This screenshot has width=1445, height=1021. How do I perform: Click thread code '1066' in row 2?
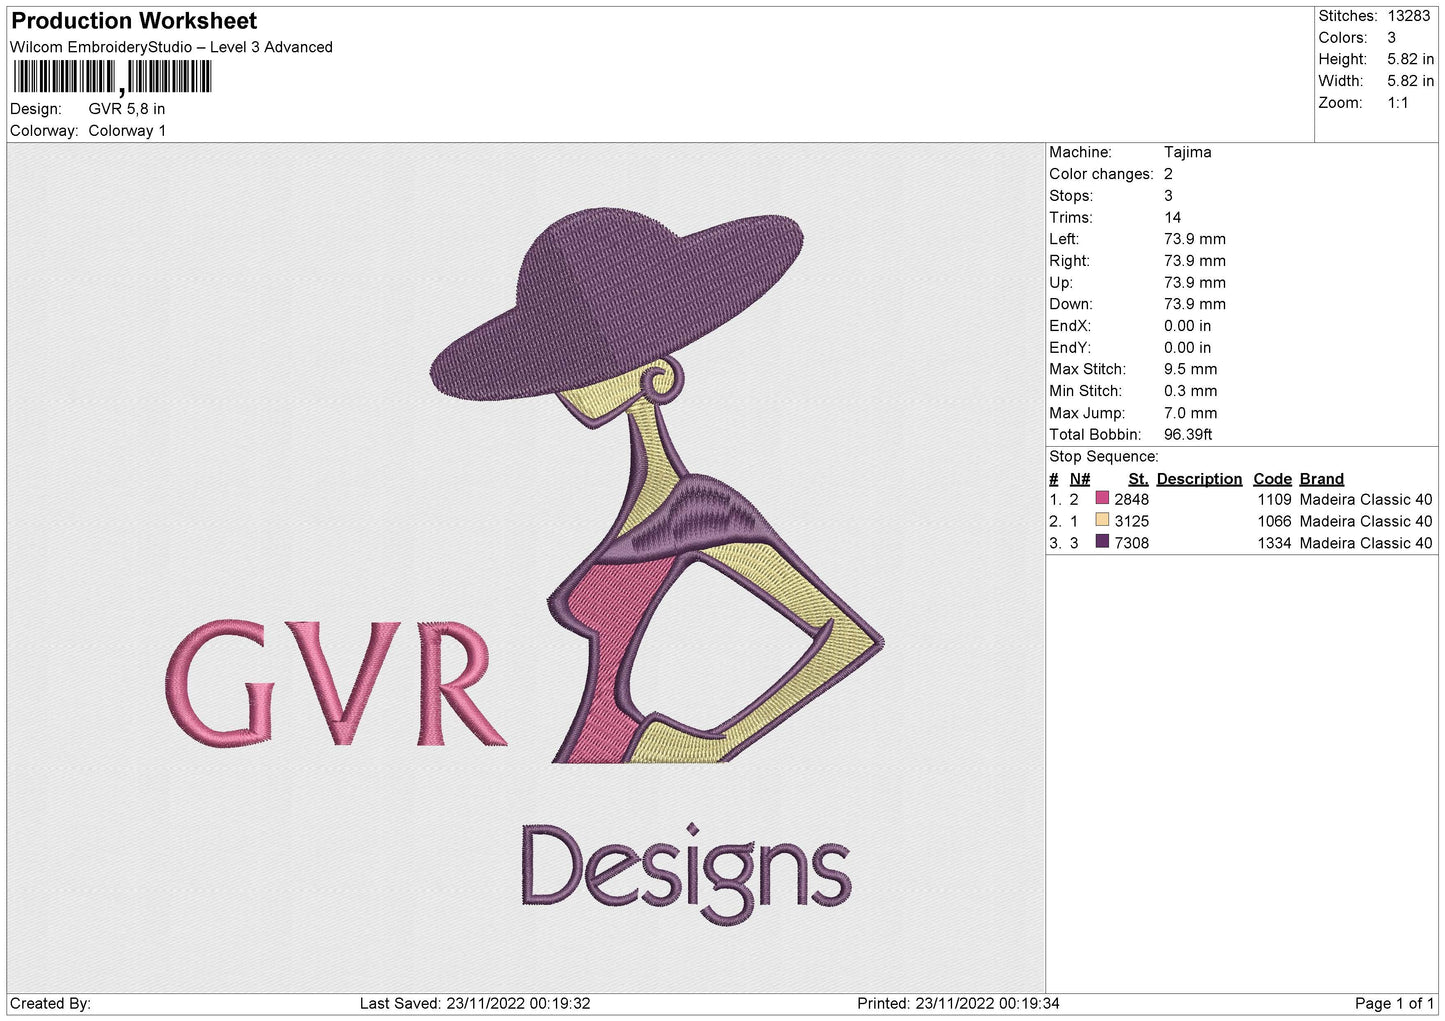[x=1275, y=522]
